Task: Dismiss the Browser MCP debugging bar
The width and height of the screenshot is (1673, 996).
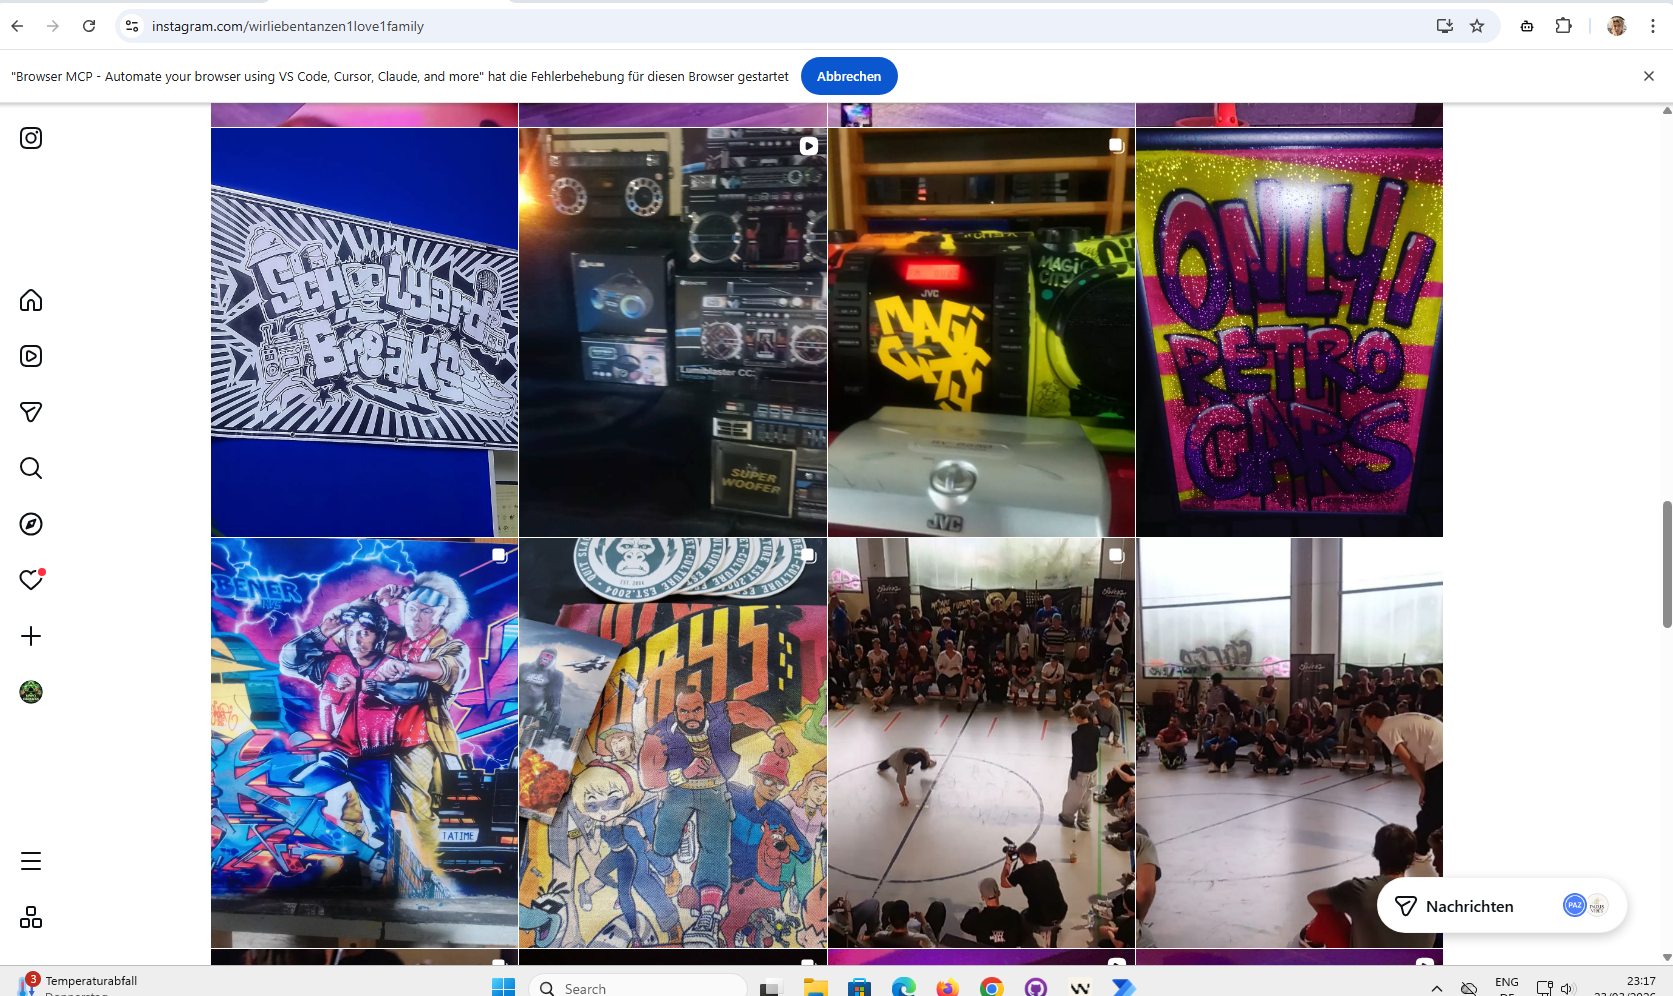Action: (x=1648, y=76)
